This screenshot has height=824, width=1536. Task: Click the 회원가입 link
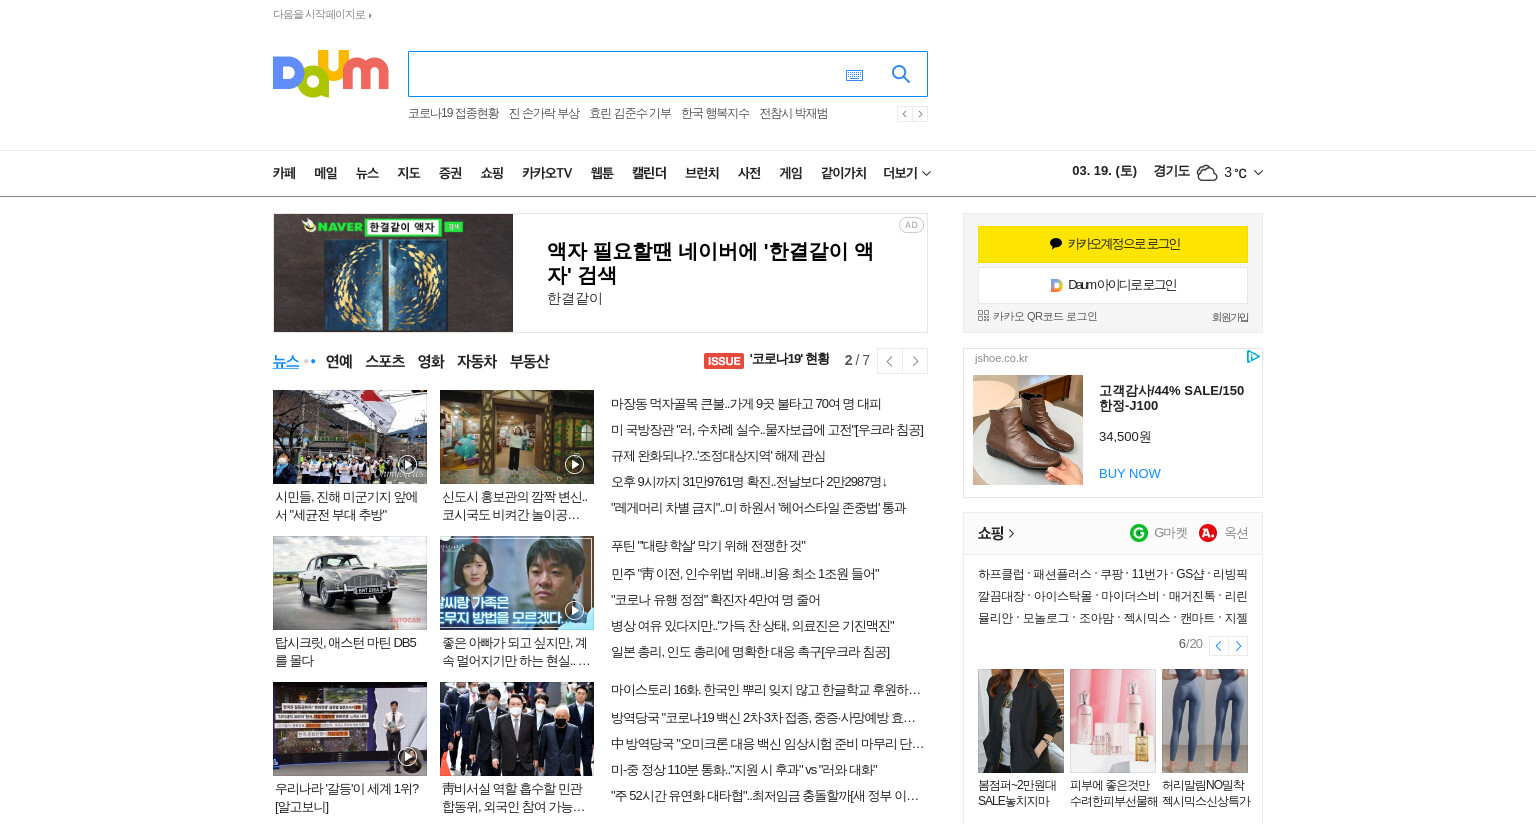[x=1230, y=317]
